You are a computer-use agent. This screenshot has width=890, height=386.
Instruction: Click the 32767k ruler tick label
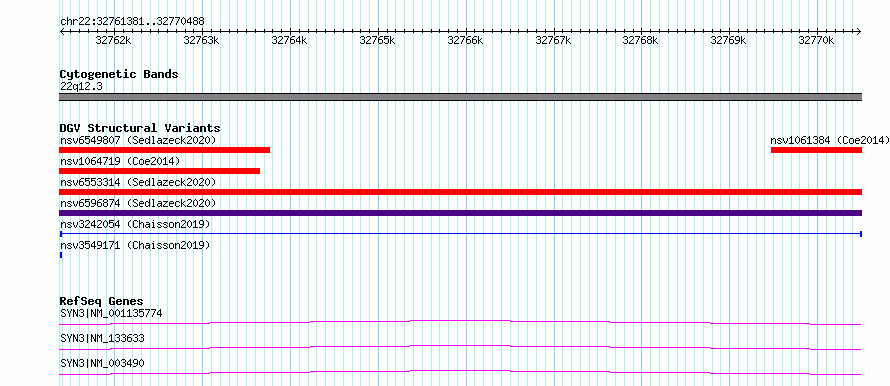tap(553, 41)
